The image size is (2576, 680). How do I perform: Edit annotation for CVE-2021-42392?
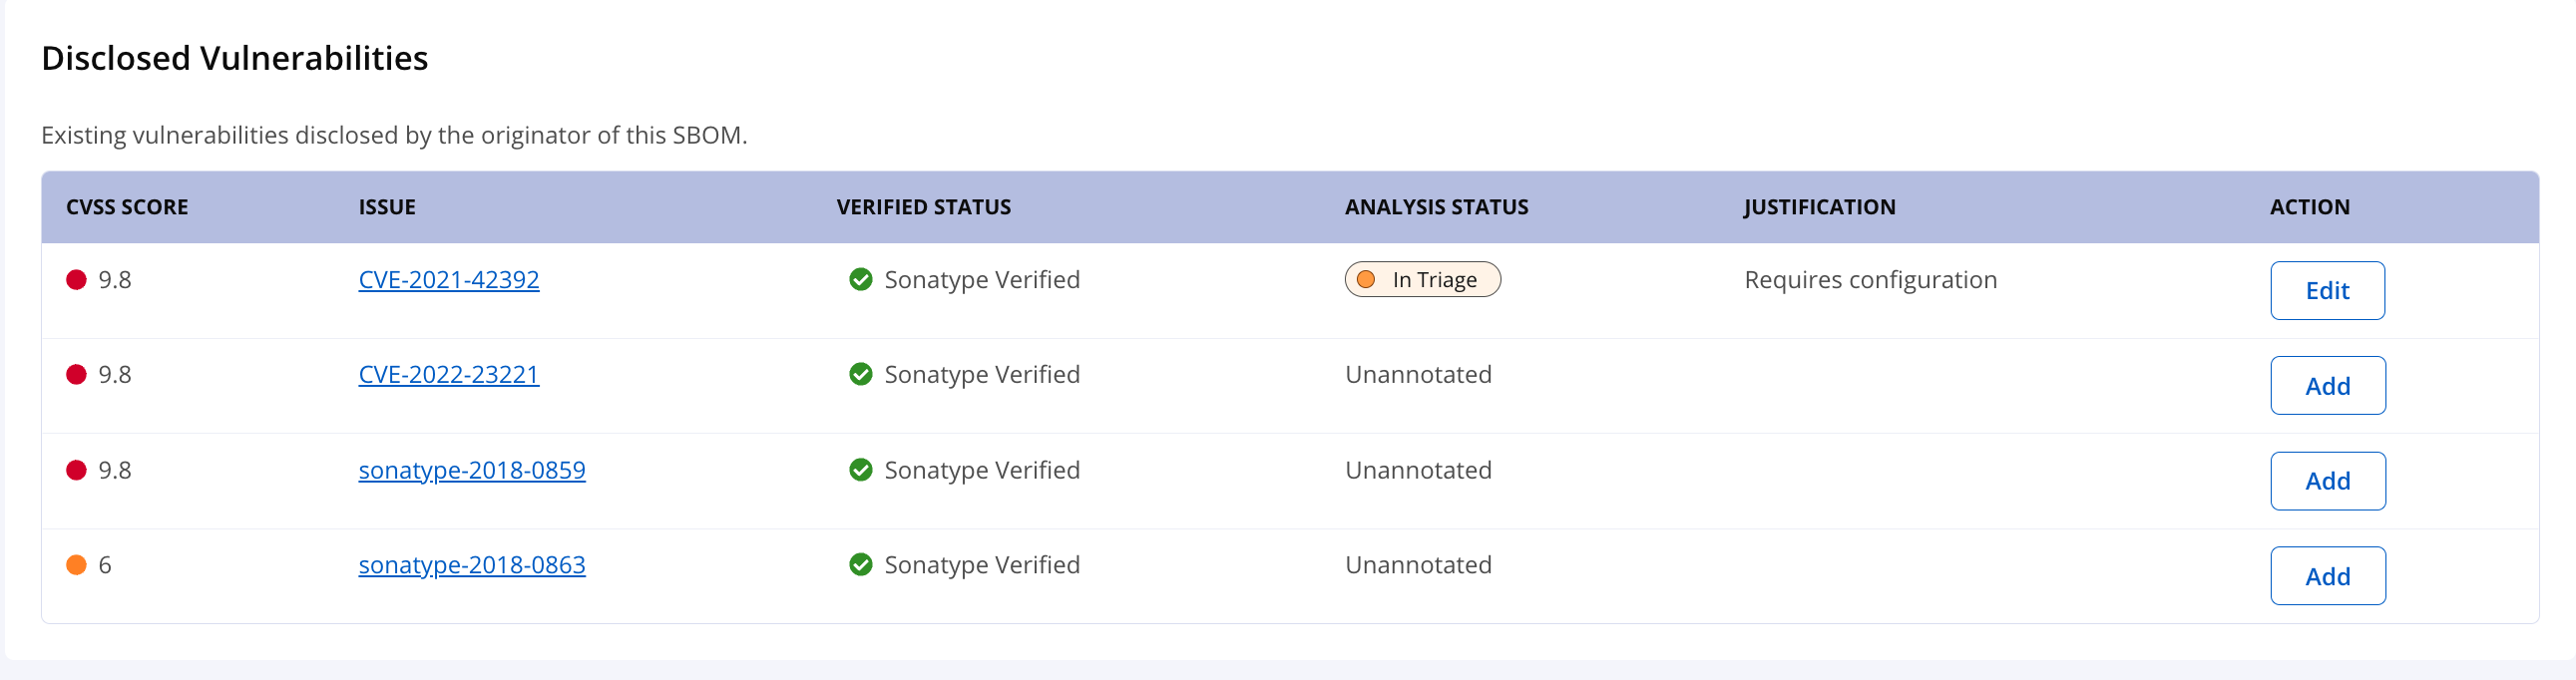click(x=2326, y=291)
